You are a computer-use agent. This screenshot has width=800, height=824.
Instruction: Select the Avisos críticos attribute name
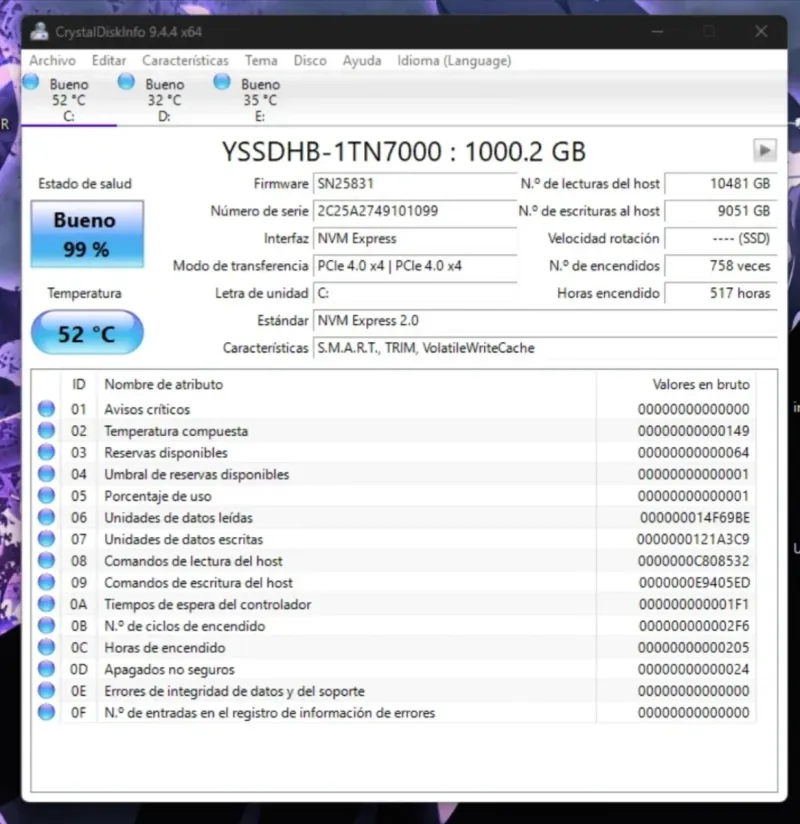click(x=147, y=409)
